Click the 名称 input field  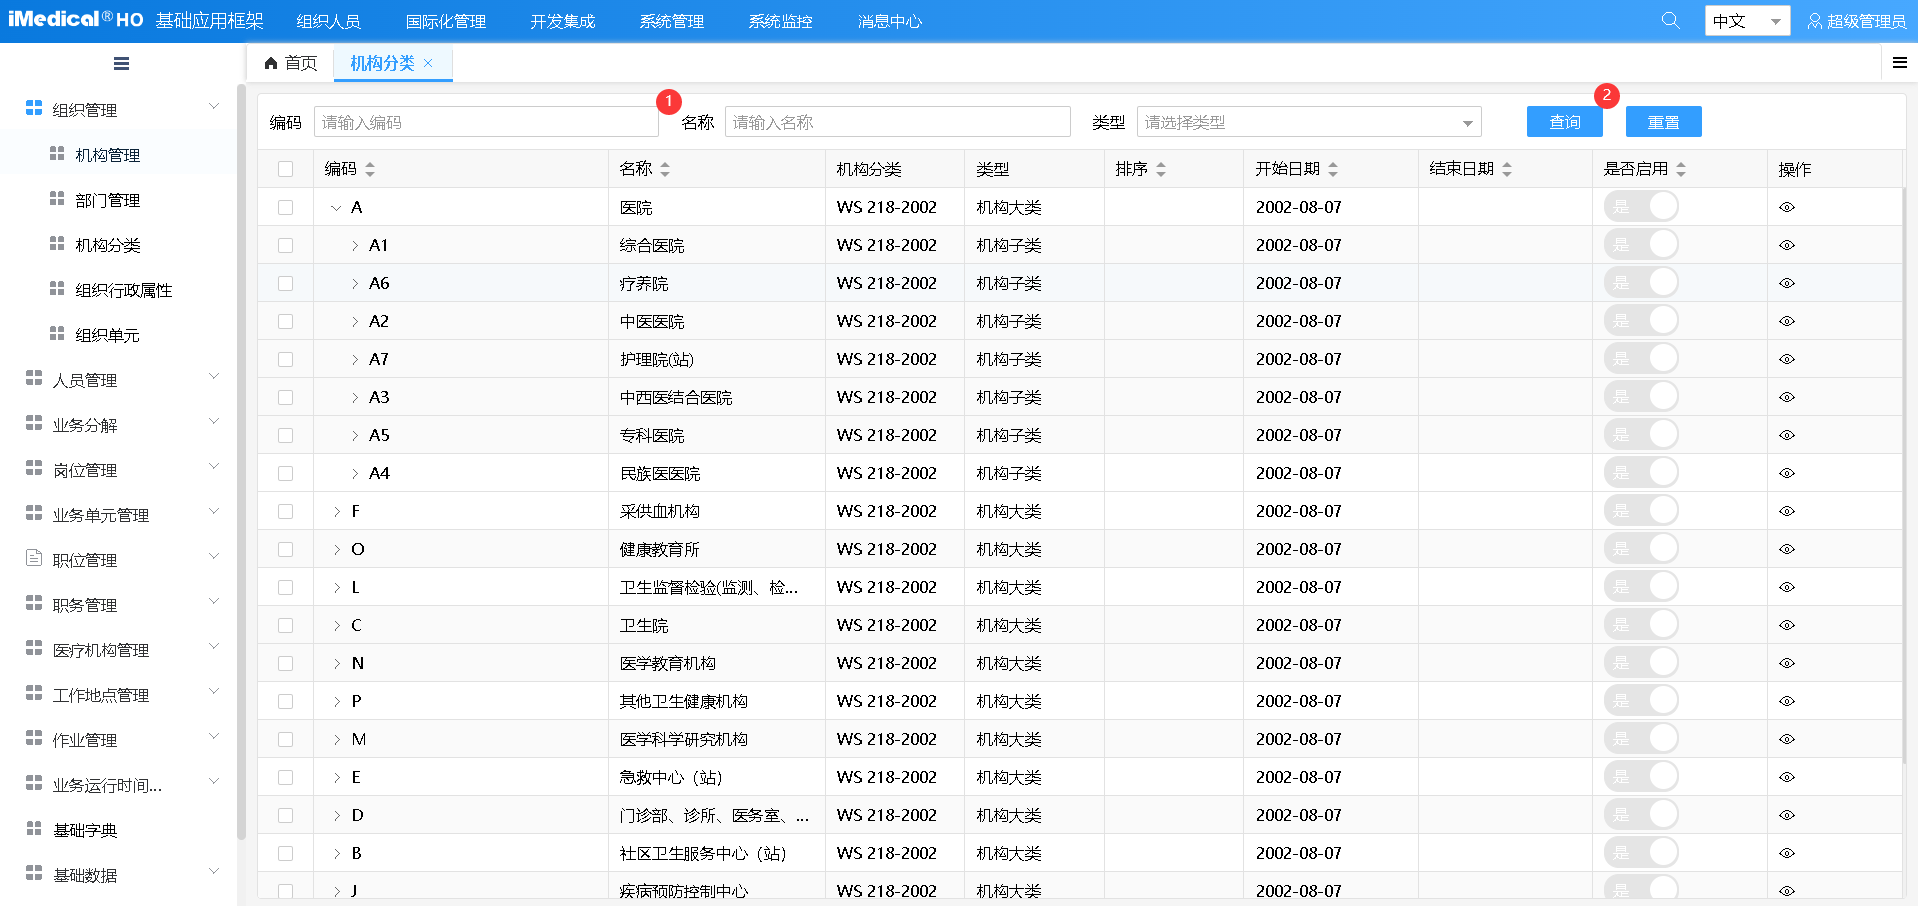click(897, 121)
